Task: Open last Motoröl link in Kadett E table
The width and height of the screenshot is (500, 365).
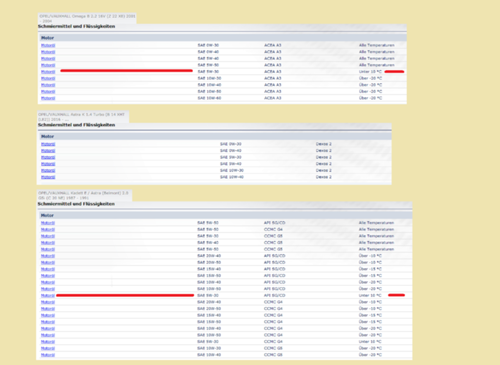Action: 48,355
